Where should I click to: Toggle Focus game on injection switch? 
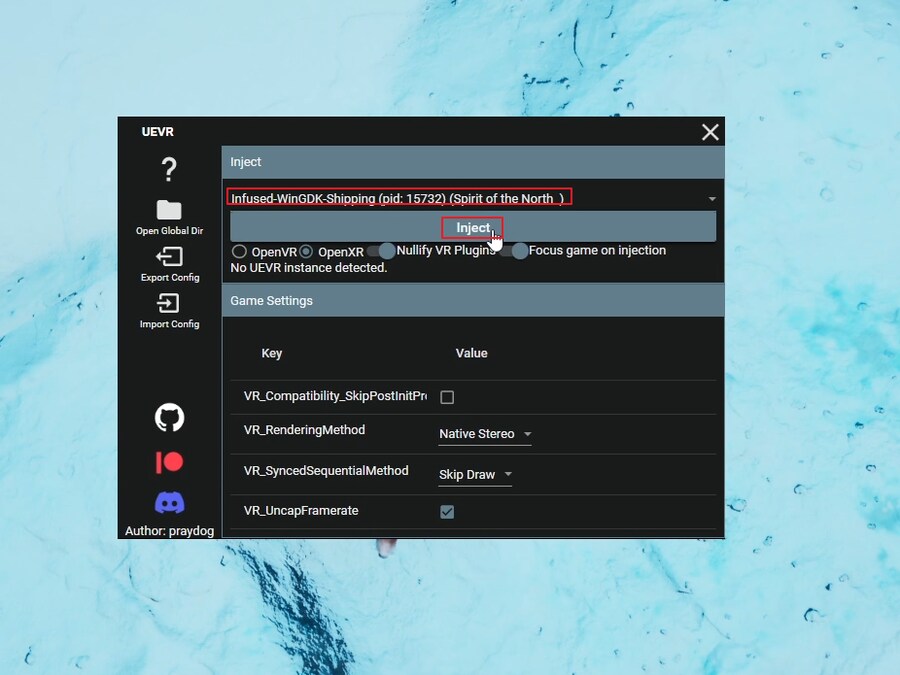pos(514,251)
